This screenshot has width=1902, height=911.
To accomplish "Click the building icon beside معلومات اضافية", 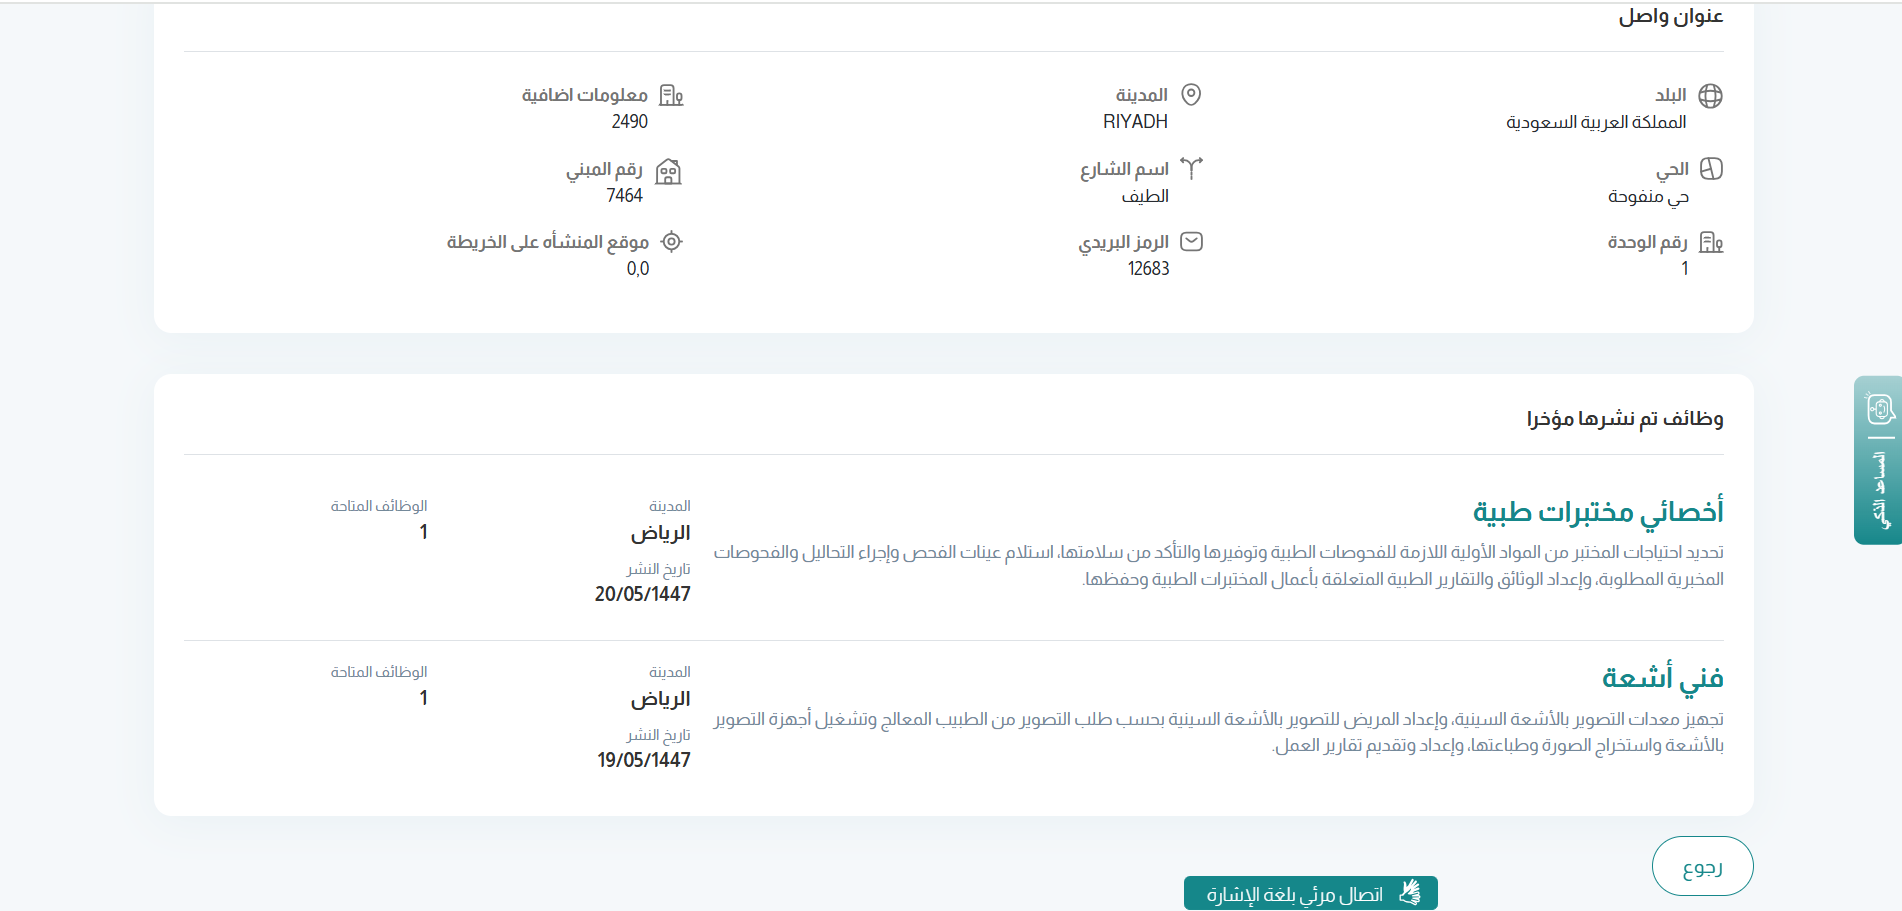I will (671, 96).
